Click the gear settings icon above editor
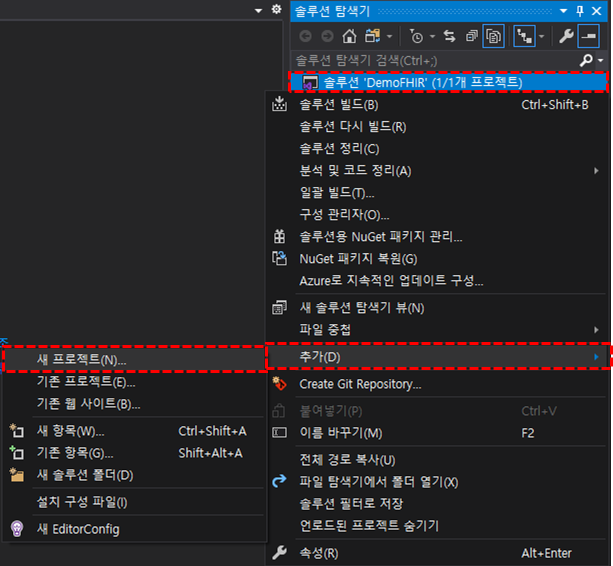The width and height of the screenshot is (613, 566). (276, 9)
